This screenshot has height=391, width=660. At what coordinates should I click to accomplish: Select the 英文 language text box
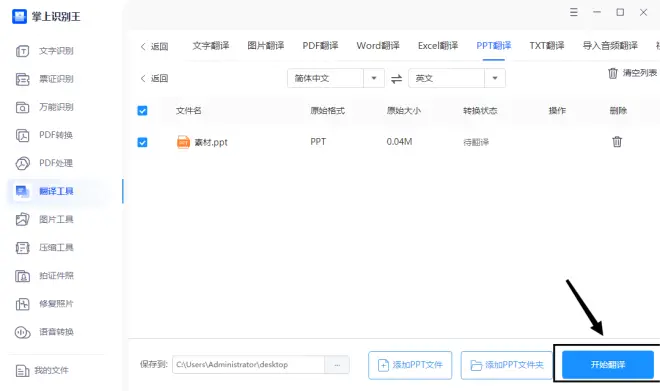pyautogui.click(x=446, y=78)
